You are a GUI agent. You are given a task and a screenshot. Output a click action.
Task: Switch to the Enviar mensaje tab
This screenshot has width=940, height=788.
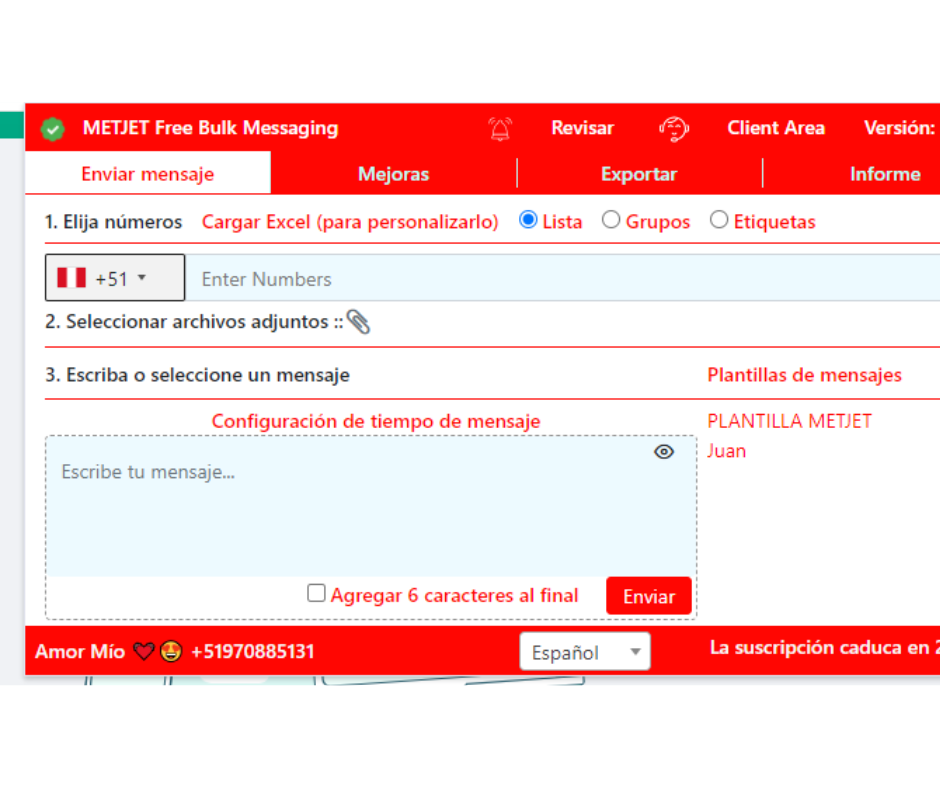148,174
